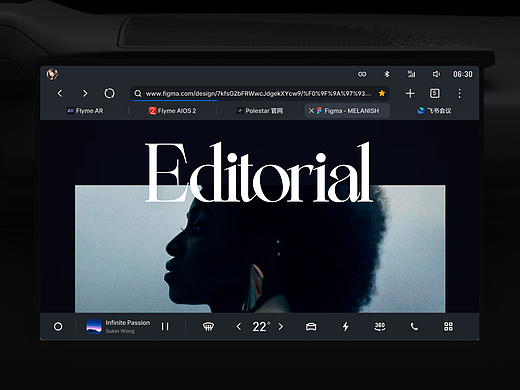520x390 pixels.
Task: Check the cellular signal indicator
Action: (x=411, y=74)
